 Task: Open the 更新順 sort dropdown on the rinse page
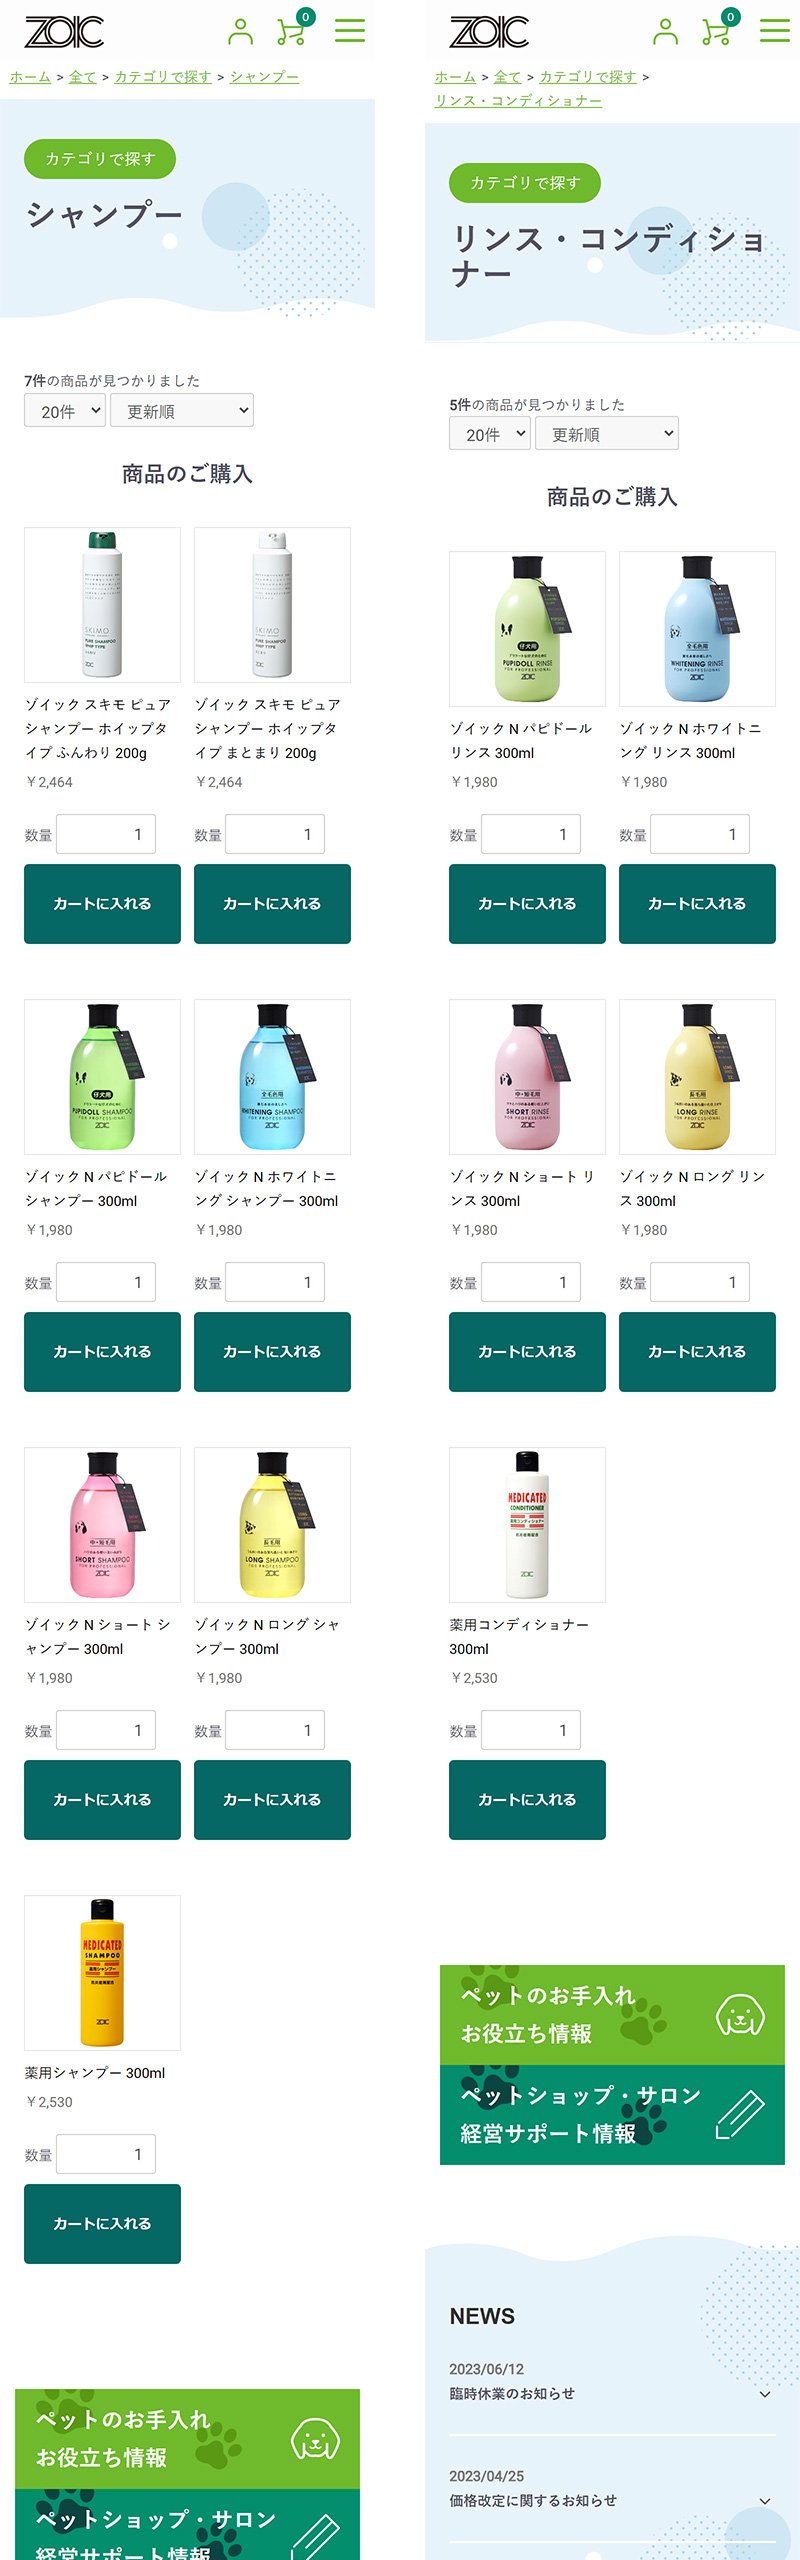(607, 434)
